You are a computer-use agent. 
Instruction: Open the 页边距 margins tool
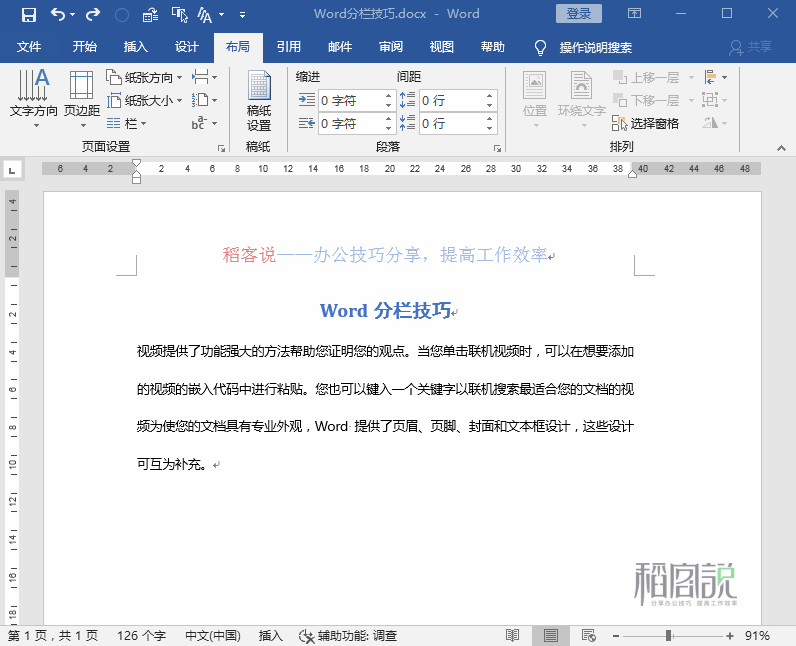pos(82,99)
